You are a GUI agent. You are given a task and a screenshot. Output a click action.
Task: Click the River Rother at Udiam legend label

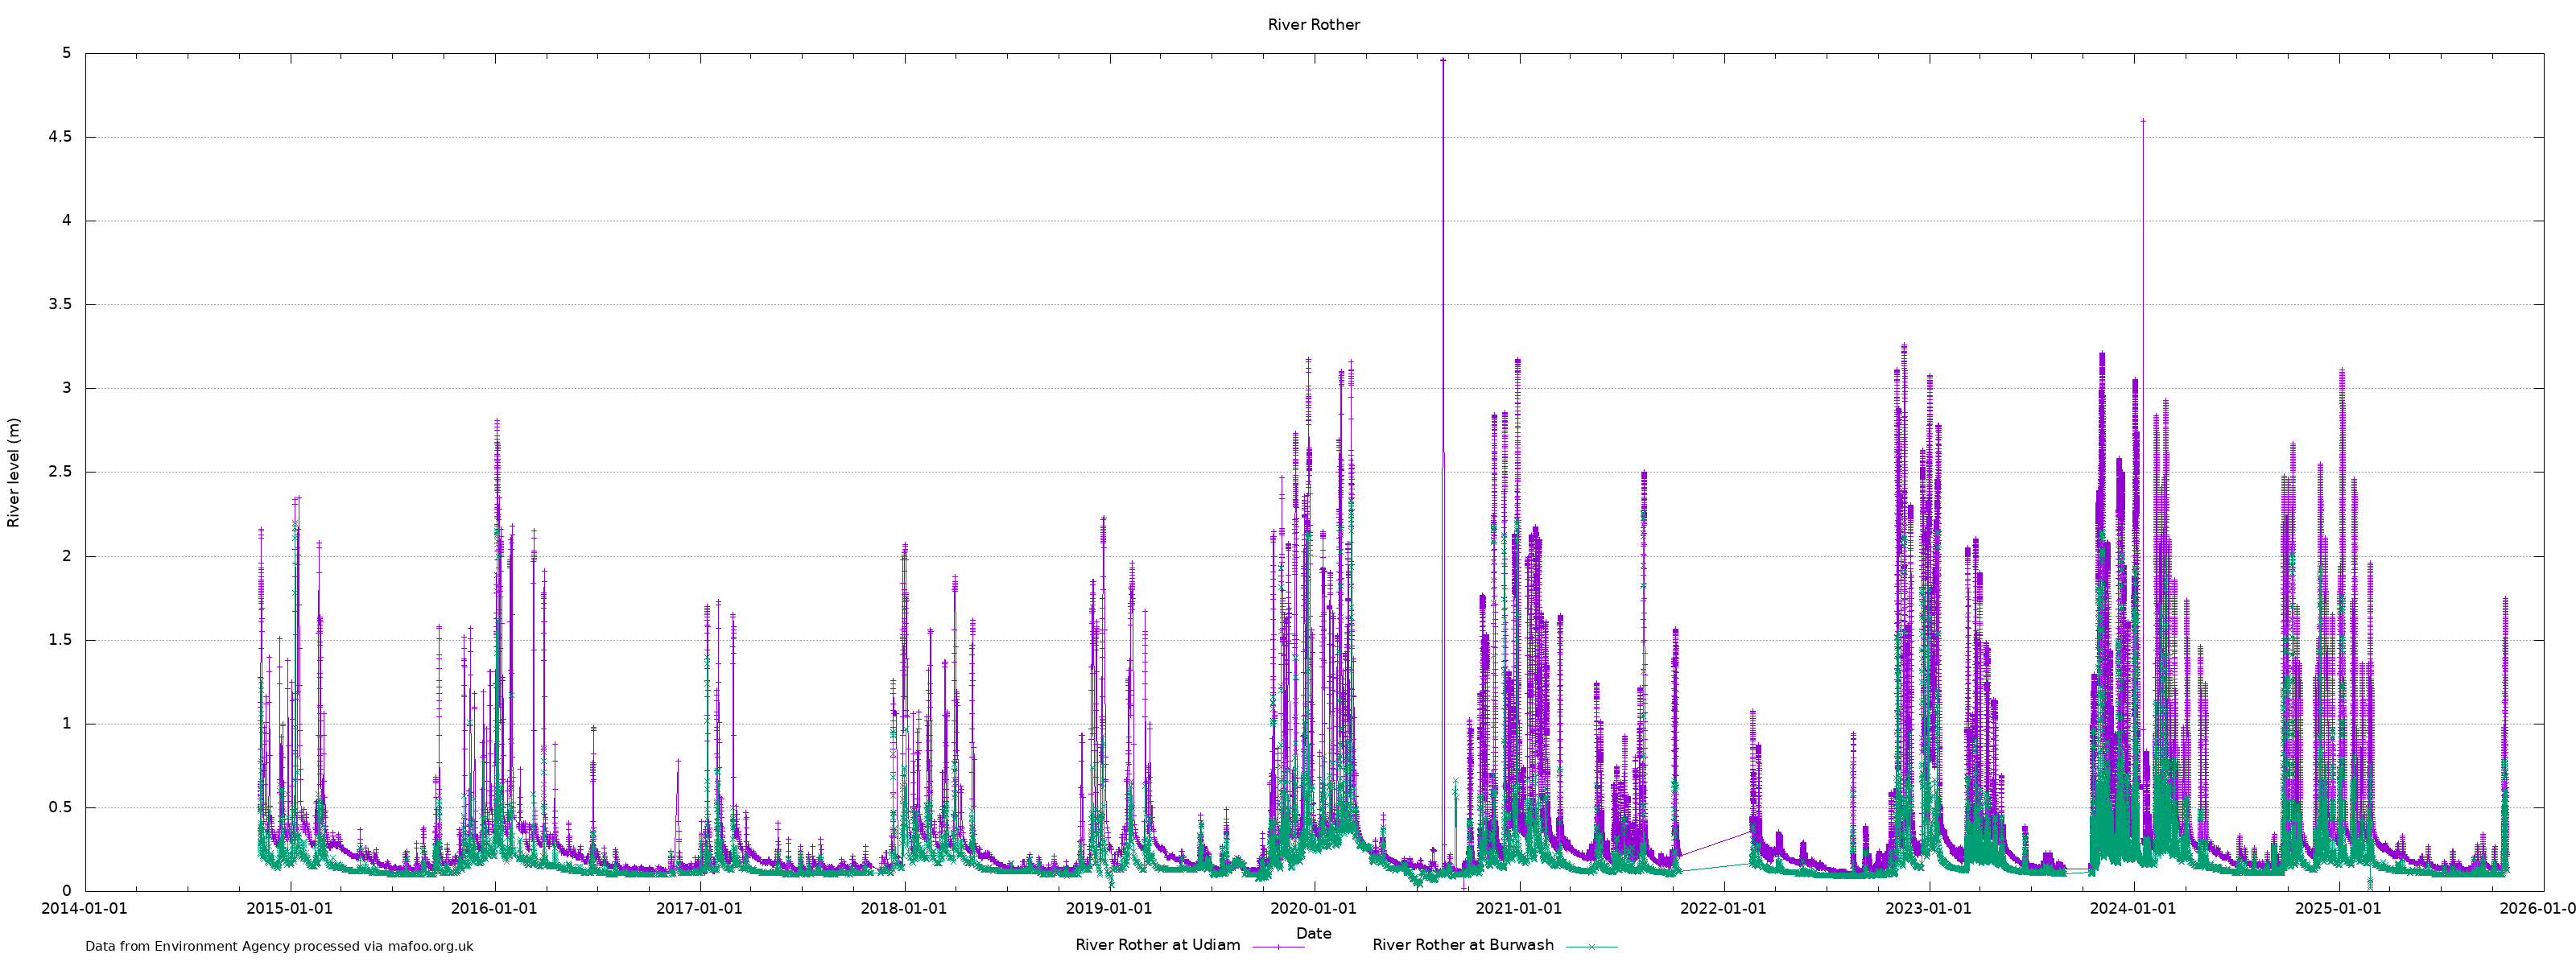pyautogui.click(x=1157, y=945)
